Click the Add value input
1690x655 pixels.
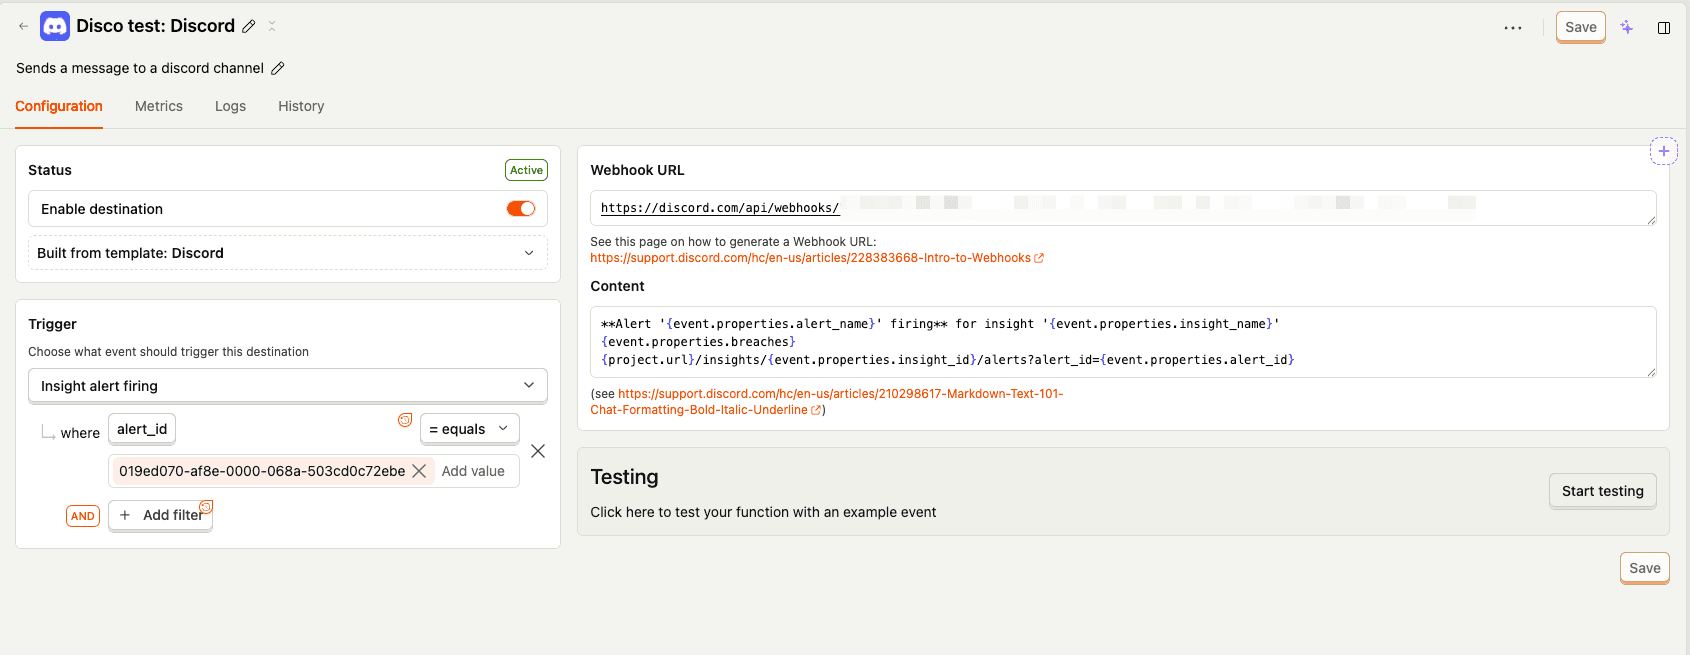tap(473, 471)
